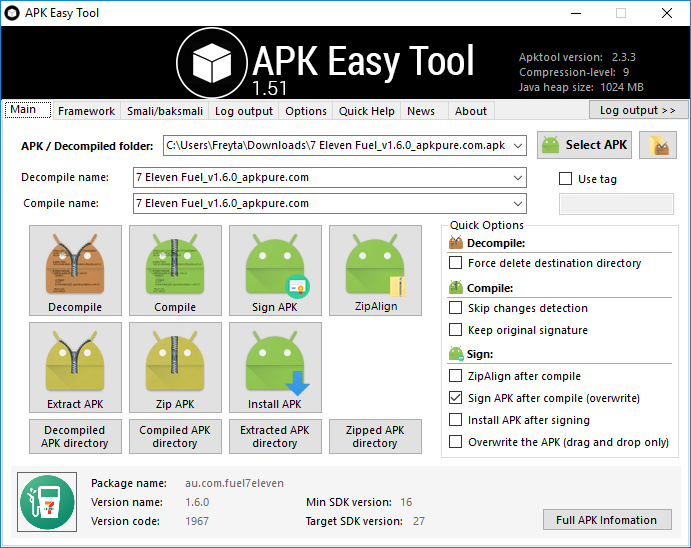Click the Install APK icon button
This screenshot has height=548, width=691.
[x=275, y=367]
